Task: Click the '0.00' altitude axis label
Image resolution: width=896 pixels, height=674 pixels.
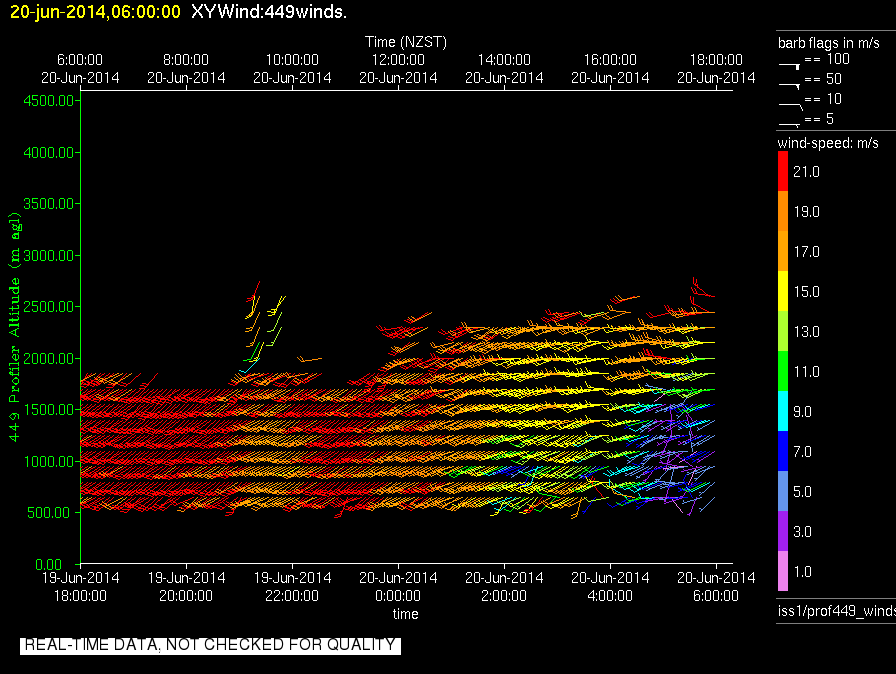Action: [x=49, y=564]
